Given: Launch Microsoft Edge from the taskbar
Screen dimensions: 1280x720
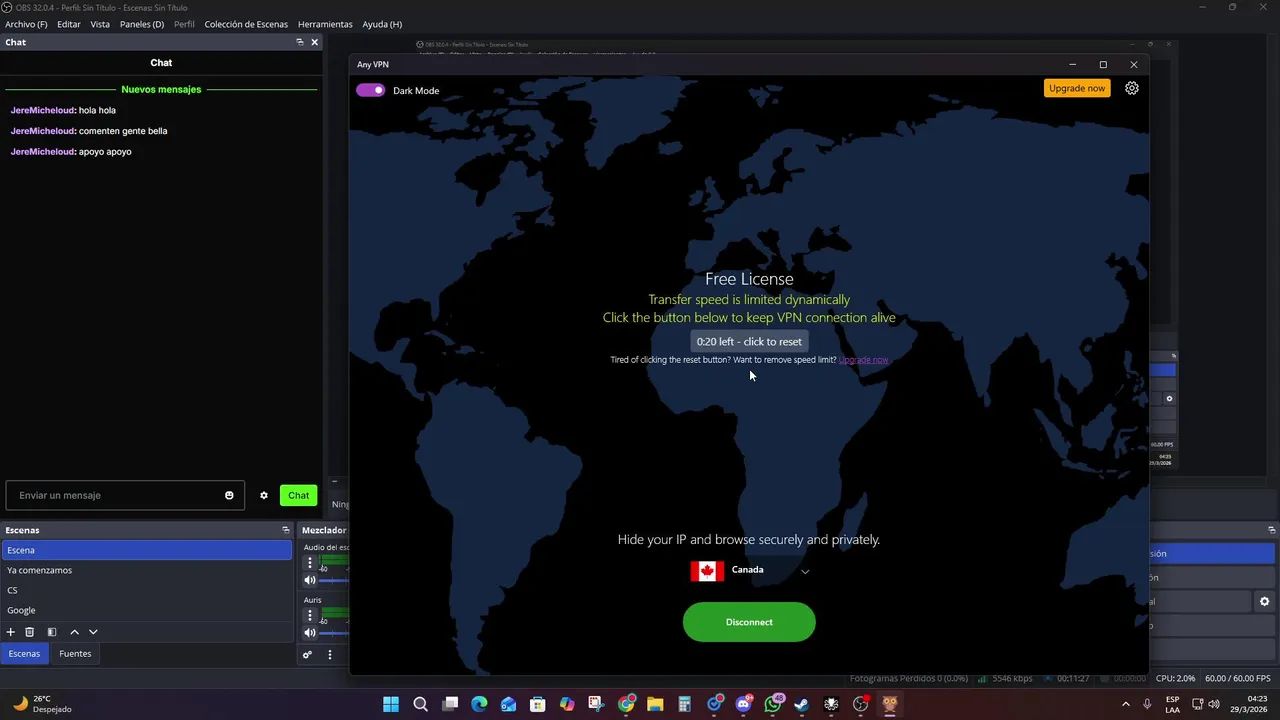Looking at the screenshot, I should pos(479,704).
